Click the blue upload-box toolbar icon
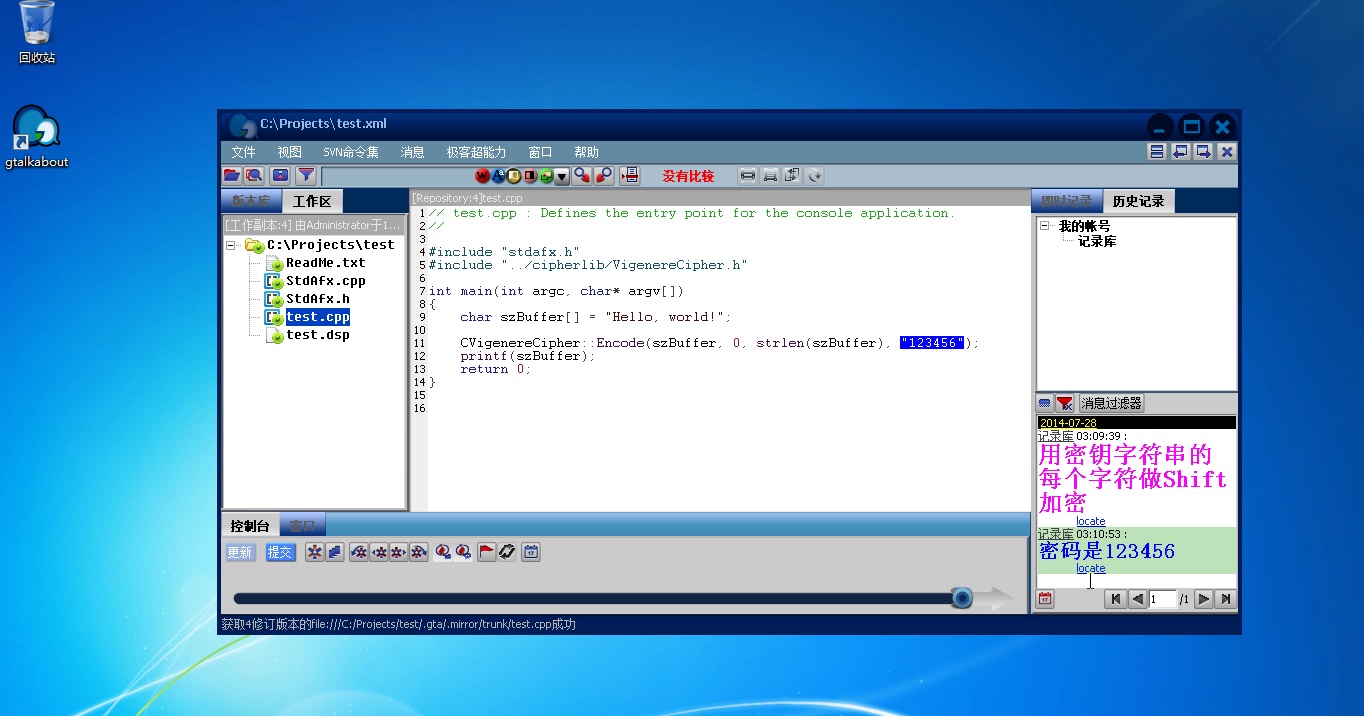 point(281,176)
